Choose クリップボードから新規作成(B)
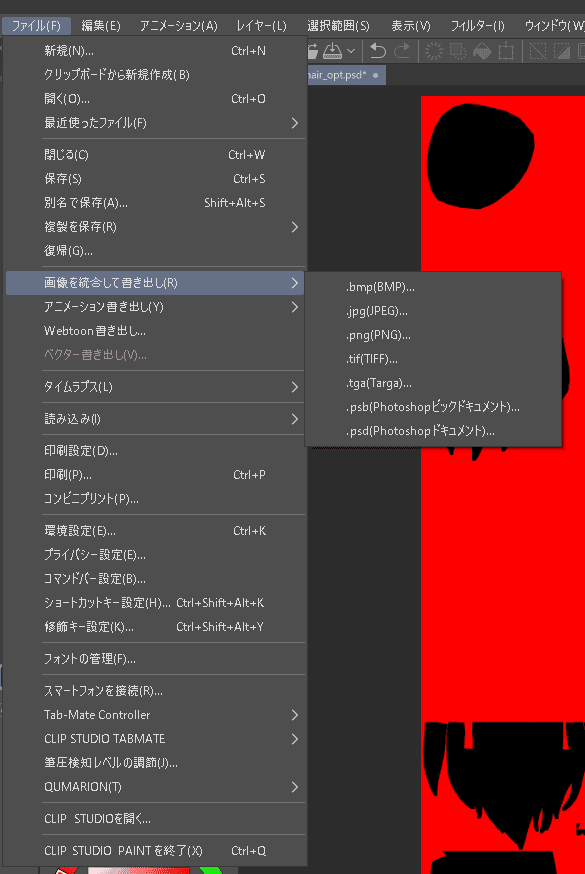Screen dimensions: 585x874 pyautogui.click(x=155, y=75)
